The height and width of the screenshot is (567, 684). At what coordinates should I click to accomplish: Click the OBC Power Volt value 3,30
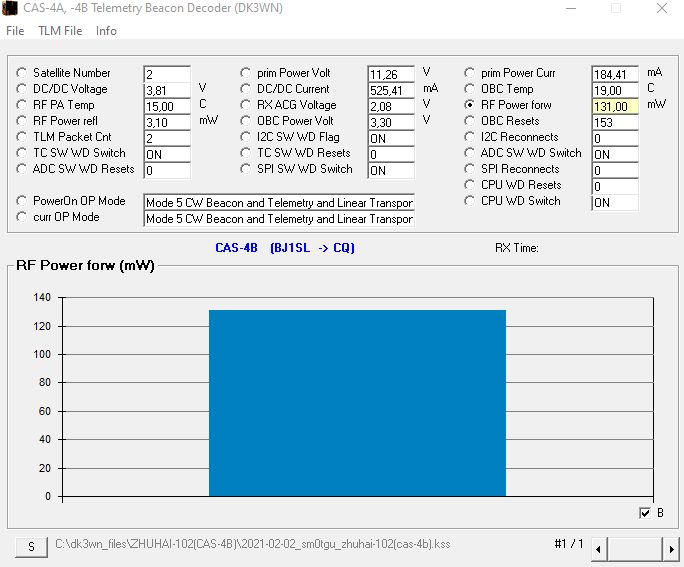pos(391,123)
